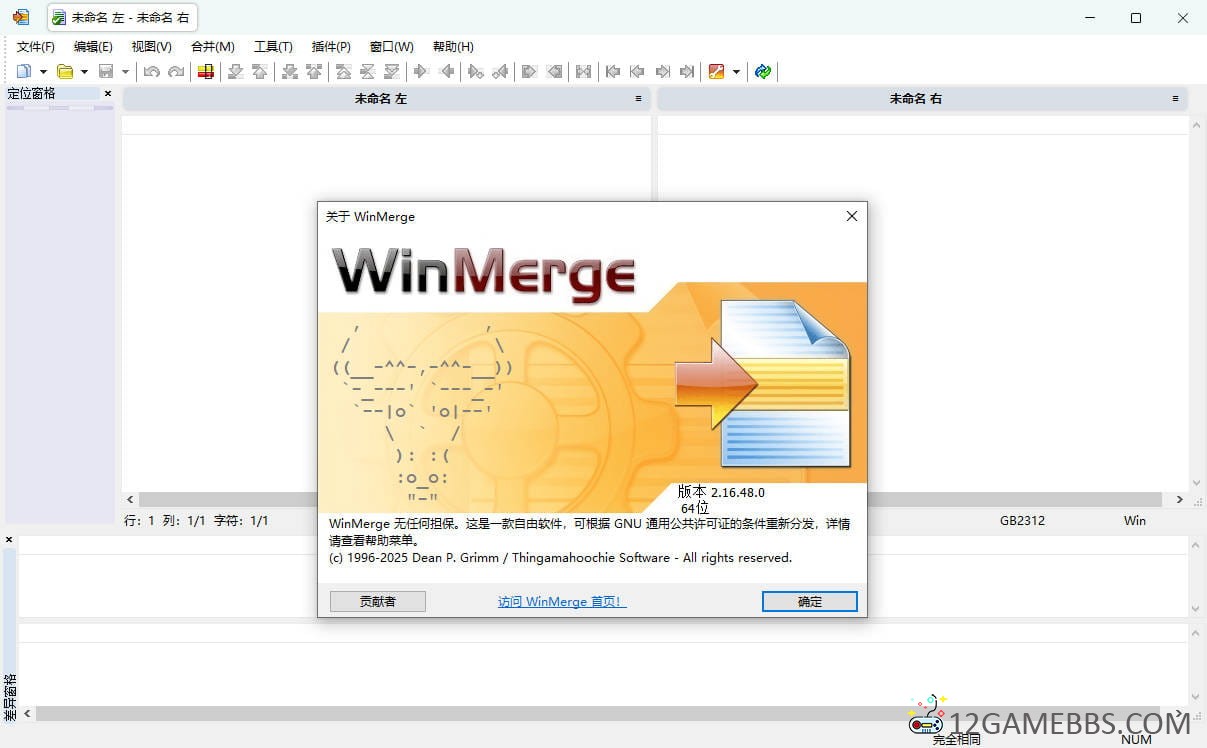Click the Previous Conflict toolbar icon
This screenshot has height=748, width=1207.
[x=314, y=71]
